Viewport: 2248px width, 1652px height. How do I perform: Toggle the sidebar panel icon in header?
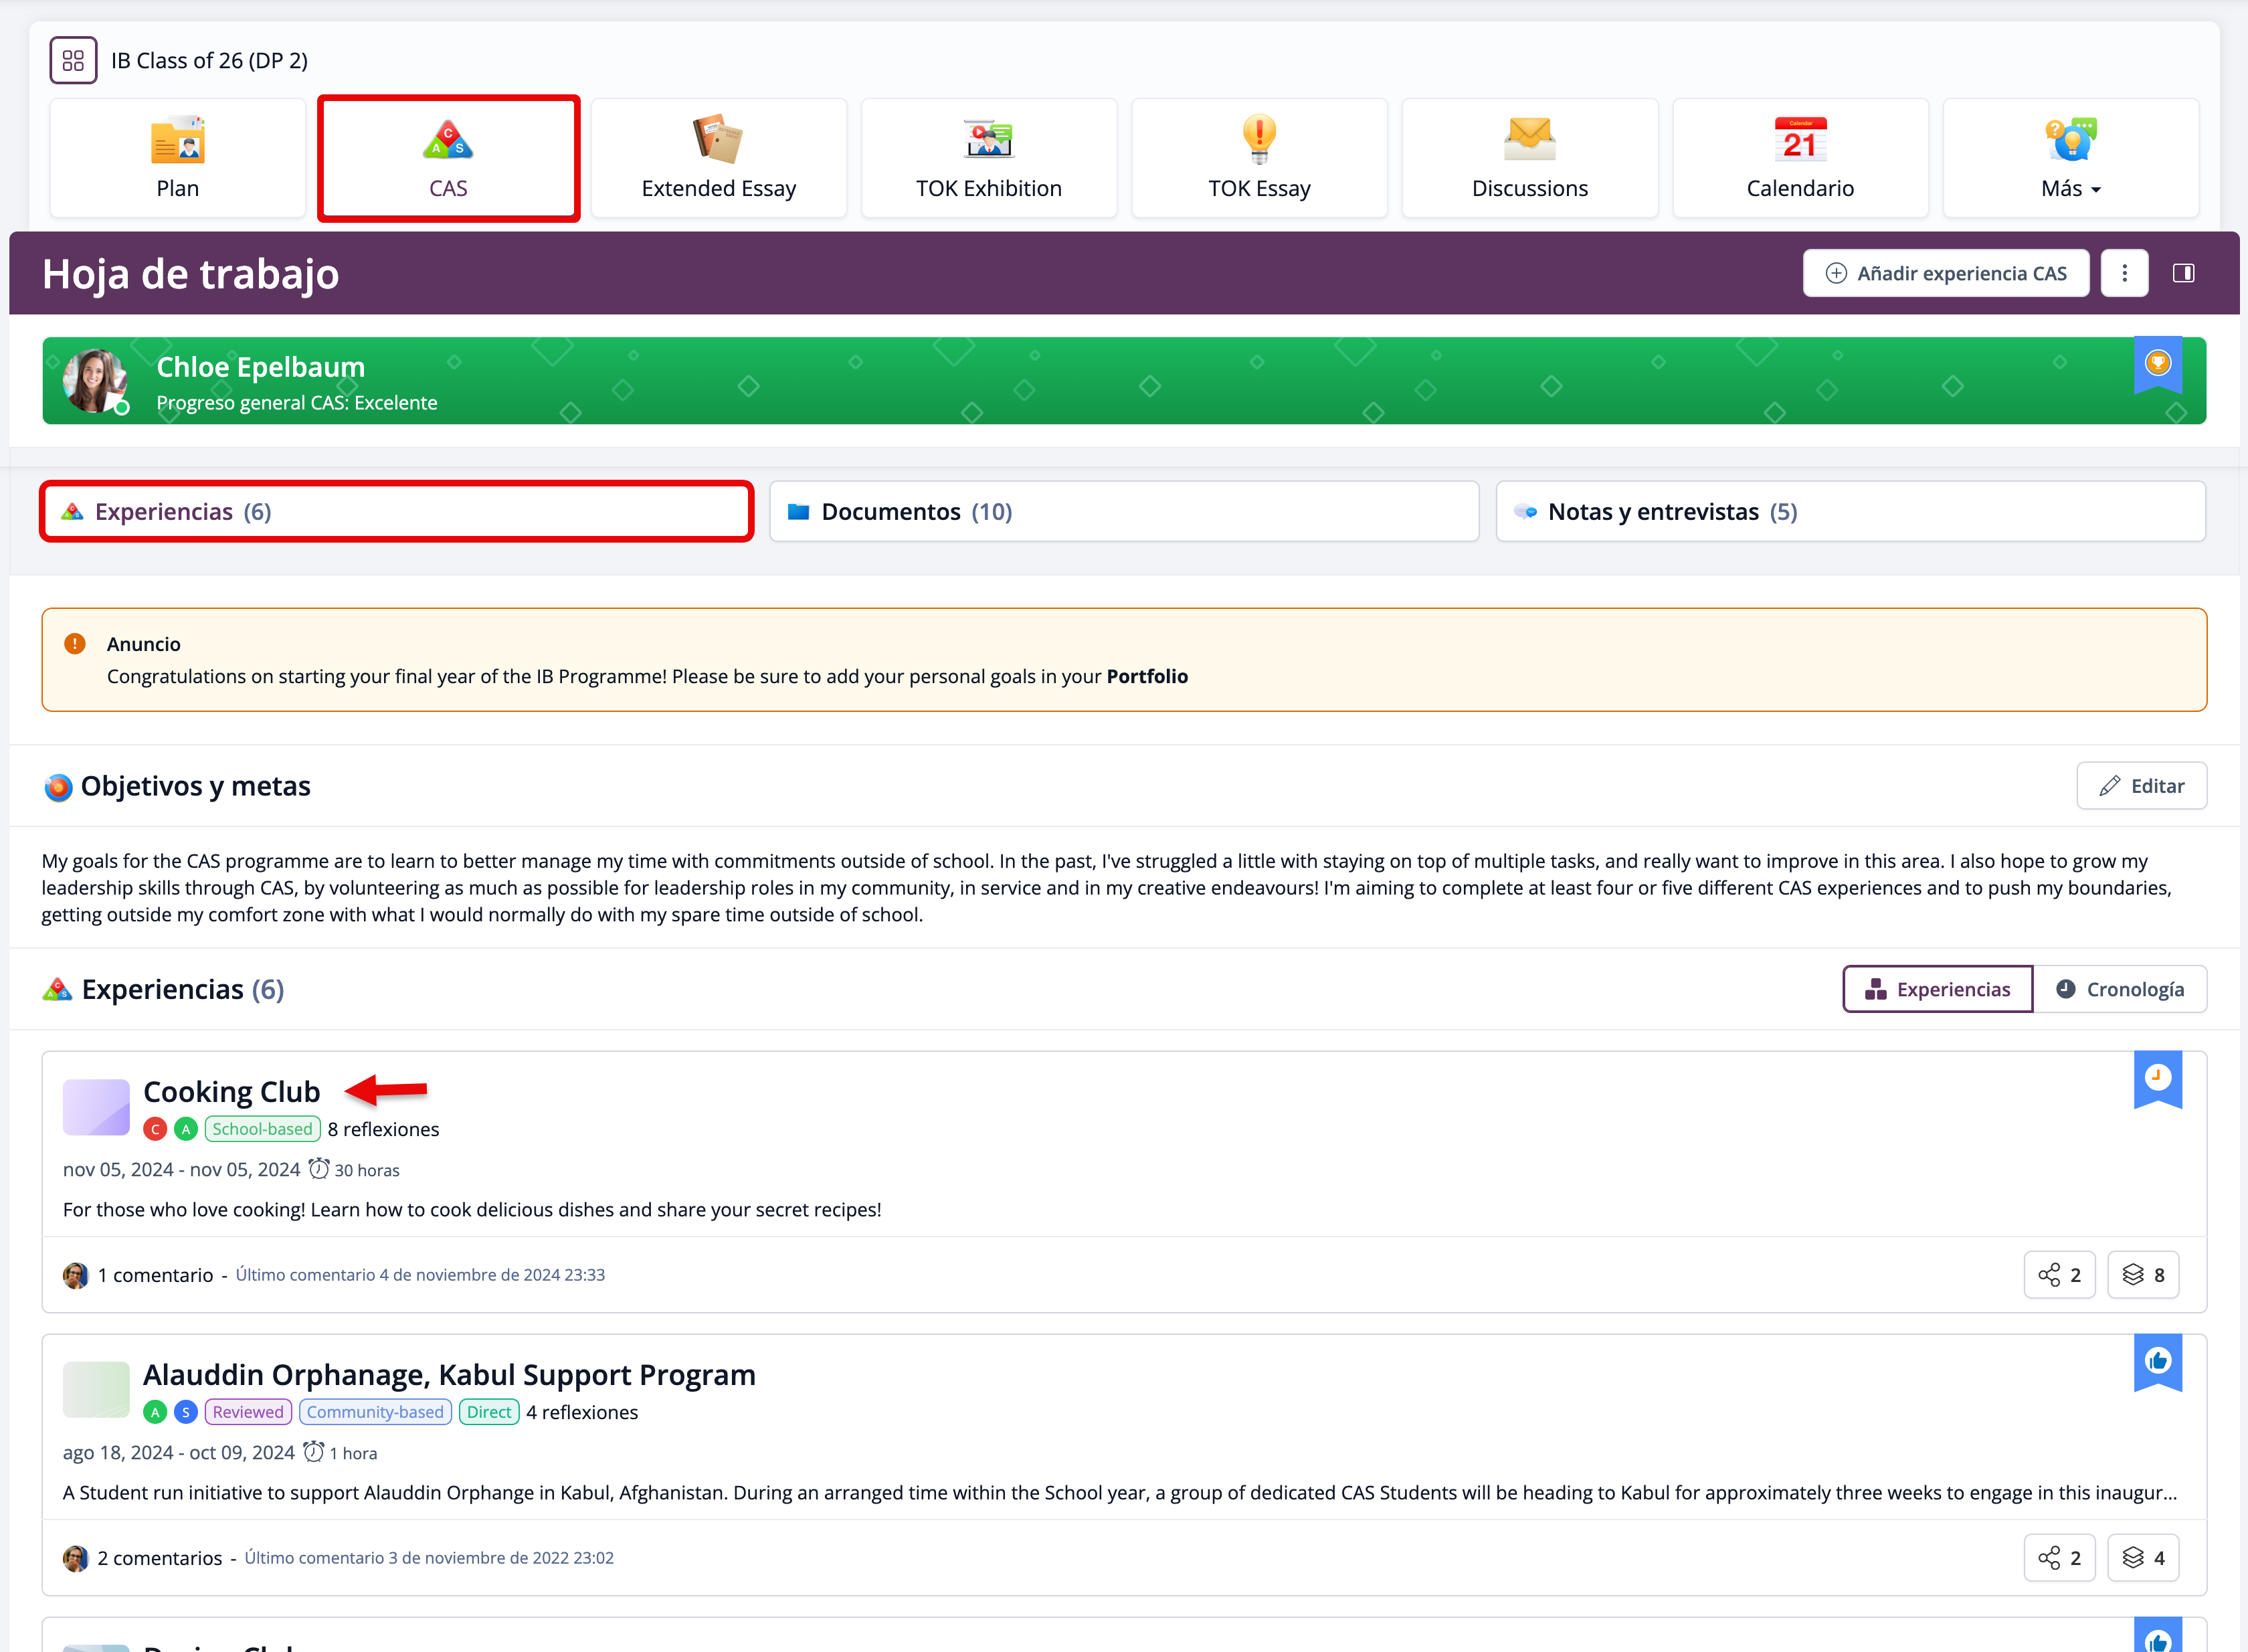[2183, 273]
